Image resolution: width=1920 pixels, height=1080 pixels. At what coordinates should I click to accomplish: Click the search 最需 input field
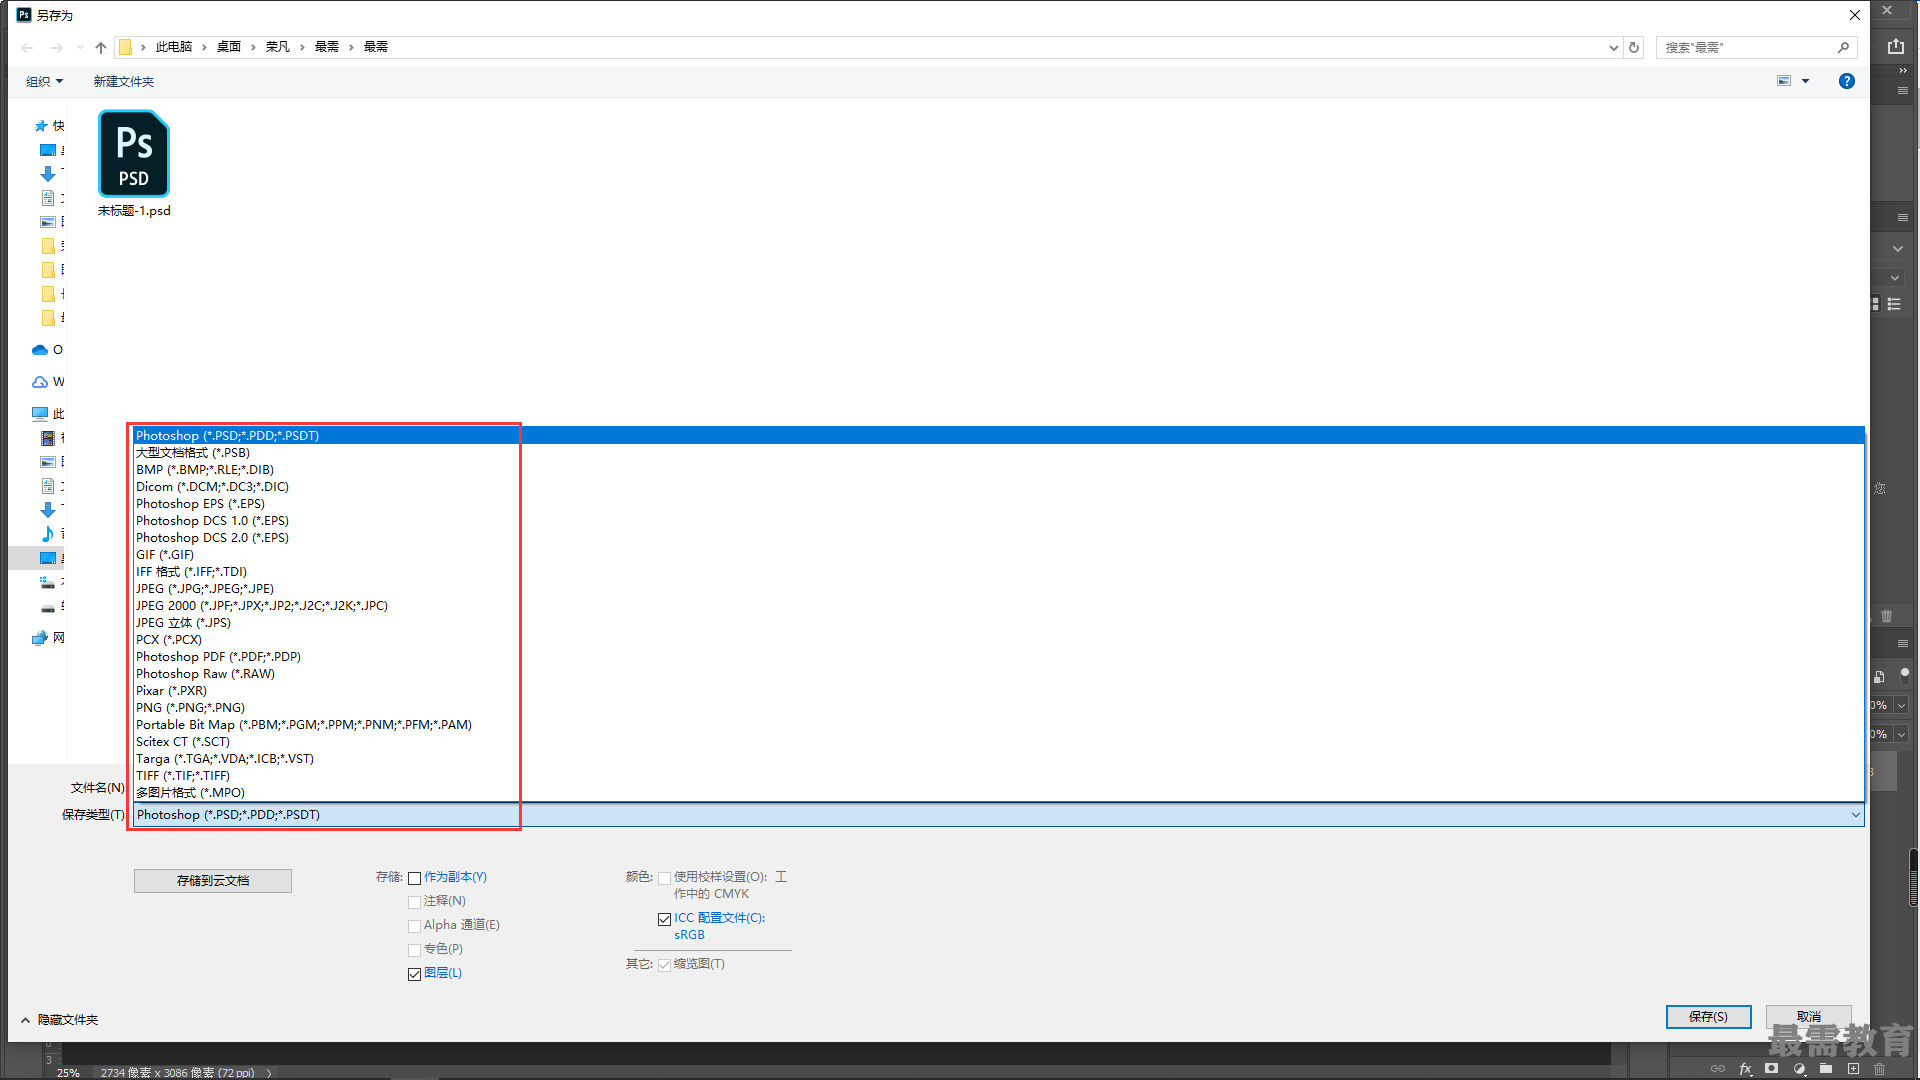pyautogui.click(x=1745, y=47)
